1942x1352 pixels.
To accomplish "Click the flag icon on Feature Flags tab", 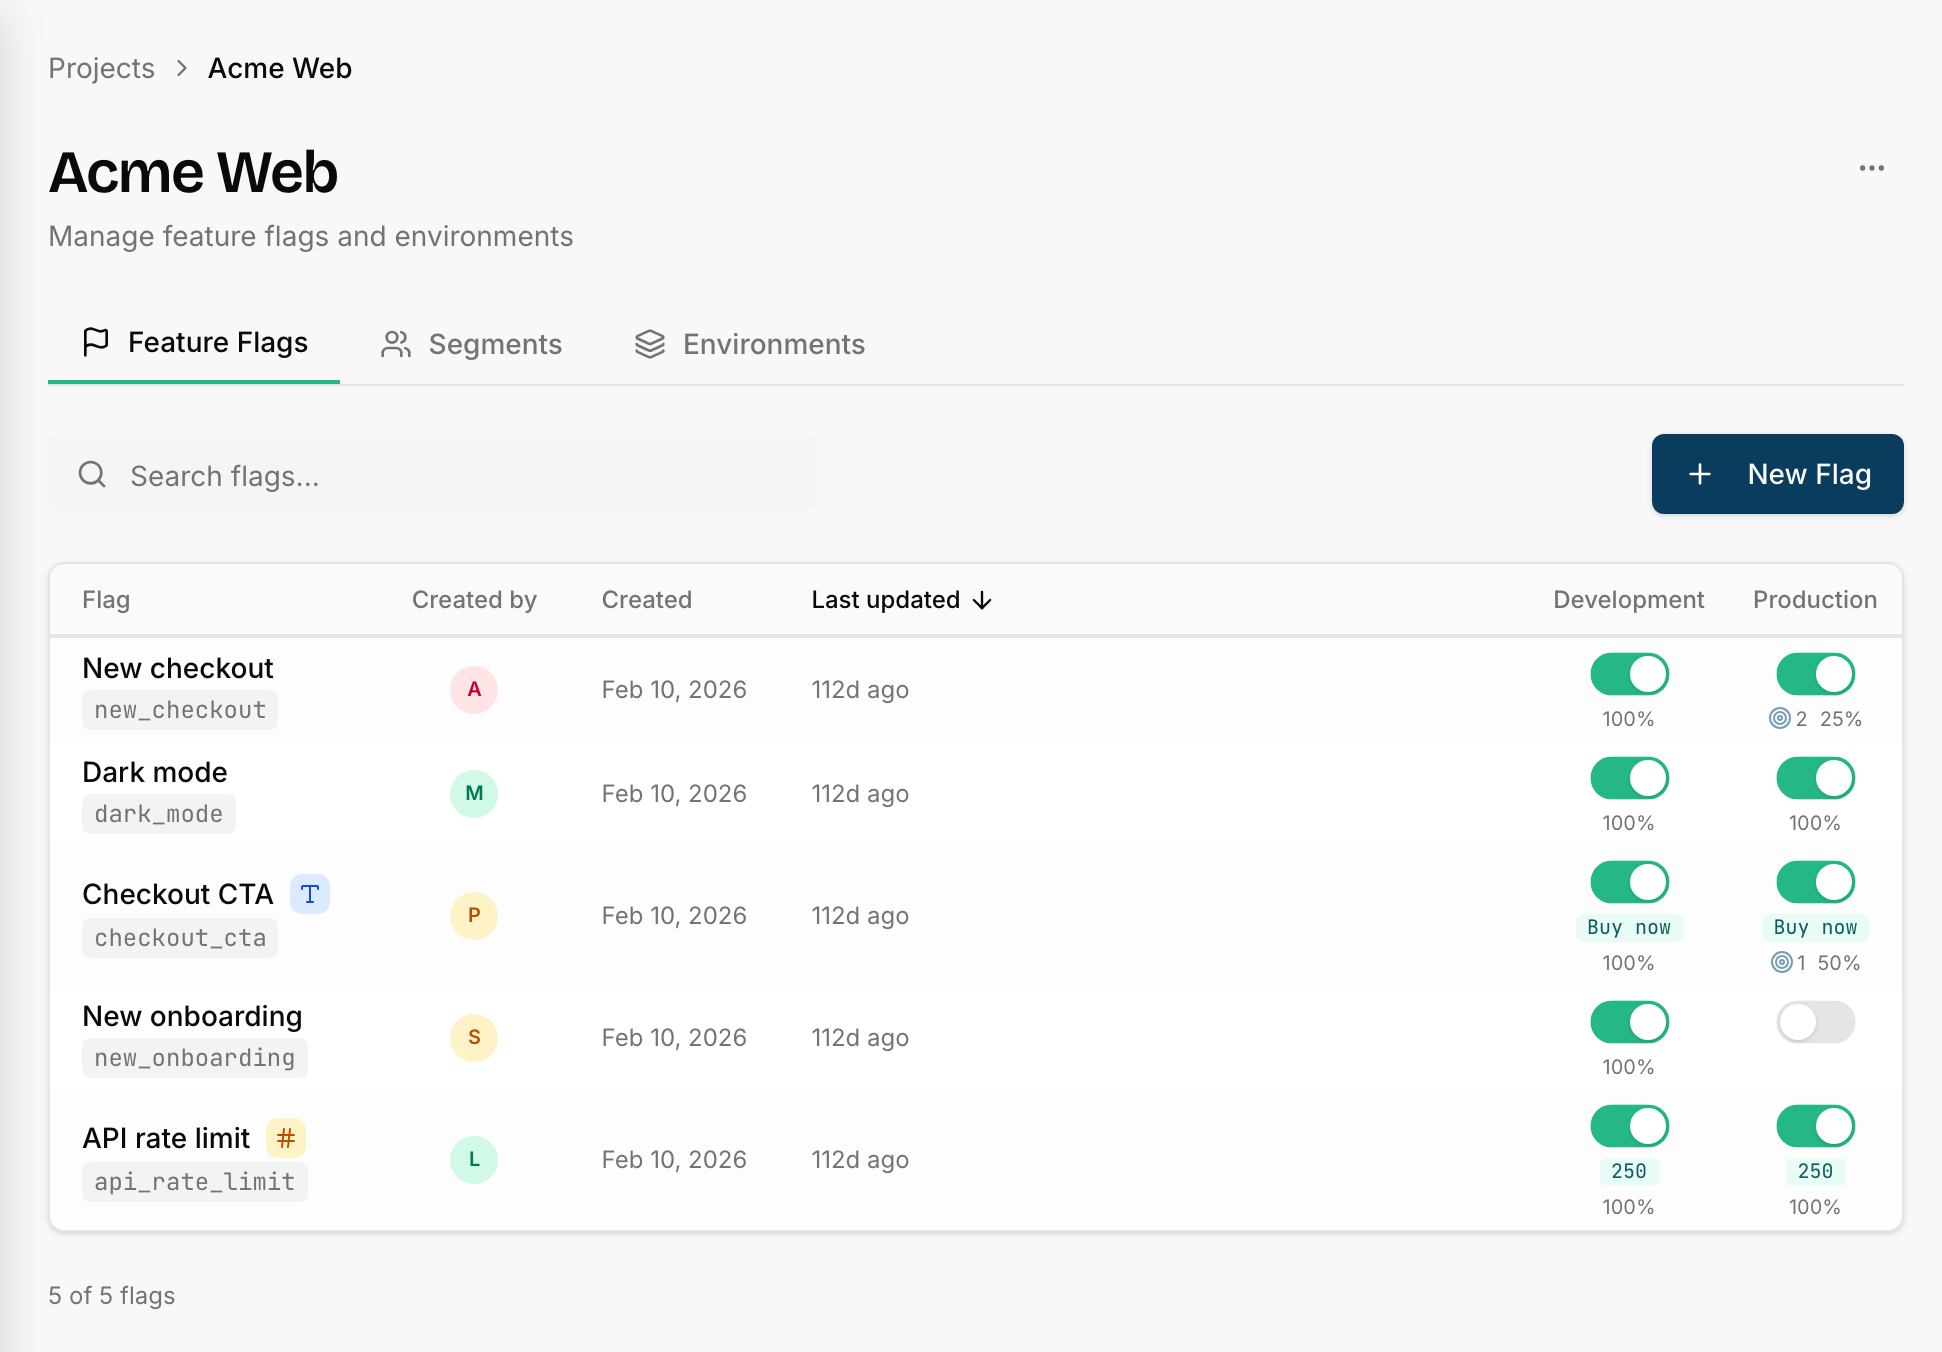I will tap(96, 342).
